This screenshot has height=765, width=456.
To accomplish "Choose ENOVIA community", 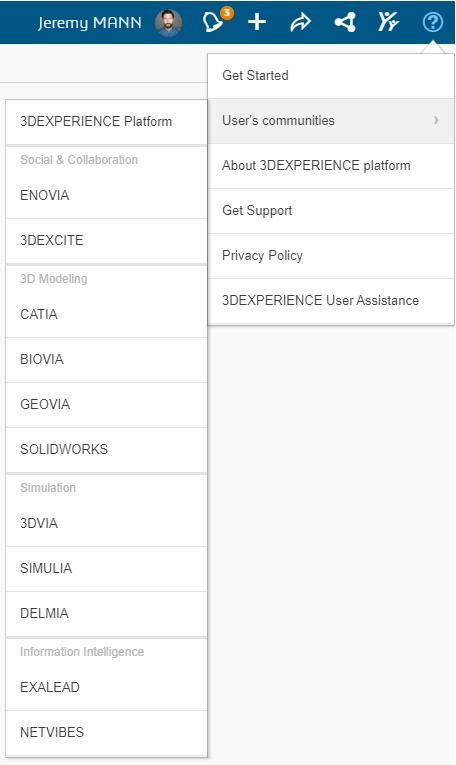I will coord(106,196).
